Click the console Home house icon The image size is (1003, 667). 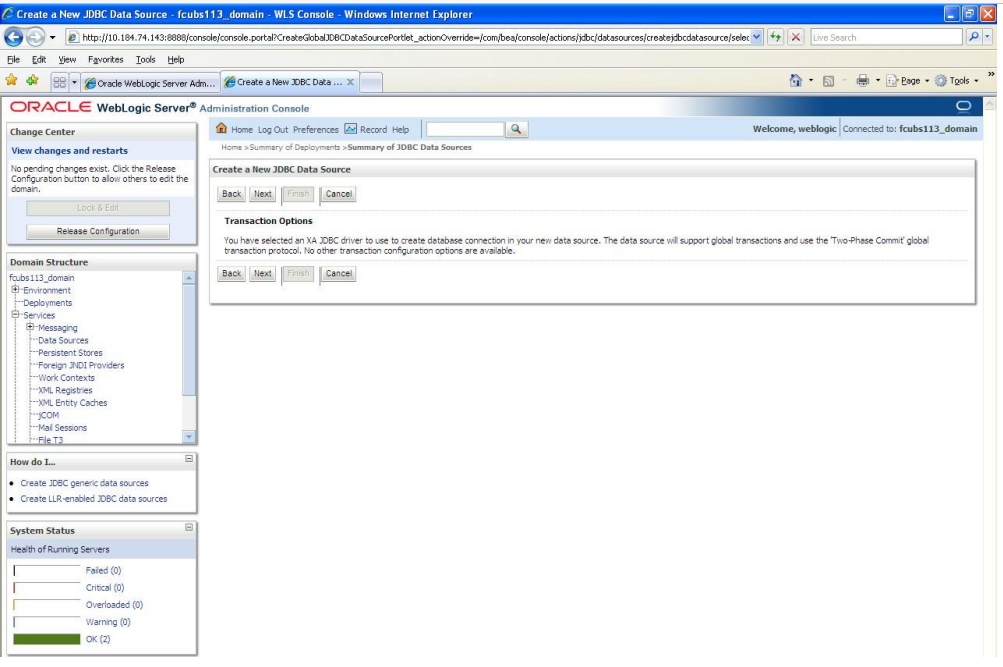[221, 128]
